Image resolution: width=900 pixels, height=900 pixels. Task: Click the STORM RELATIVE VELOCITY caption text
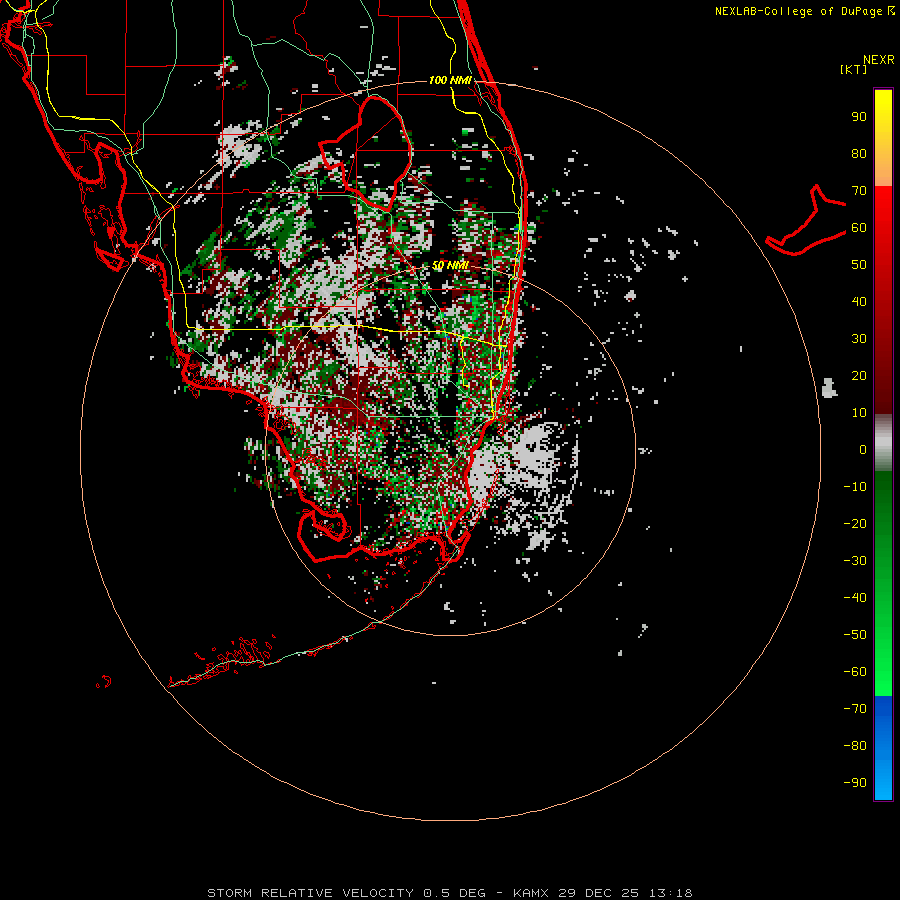310,893
